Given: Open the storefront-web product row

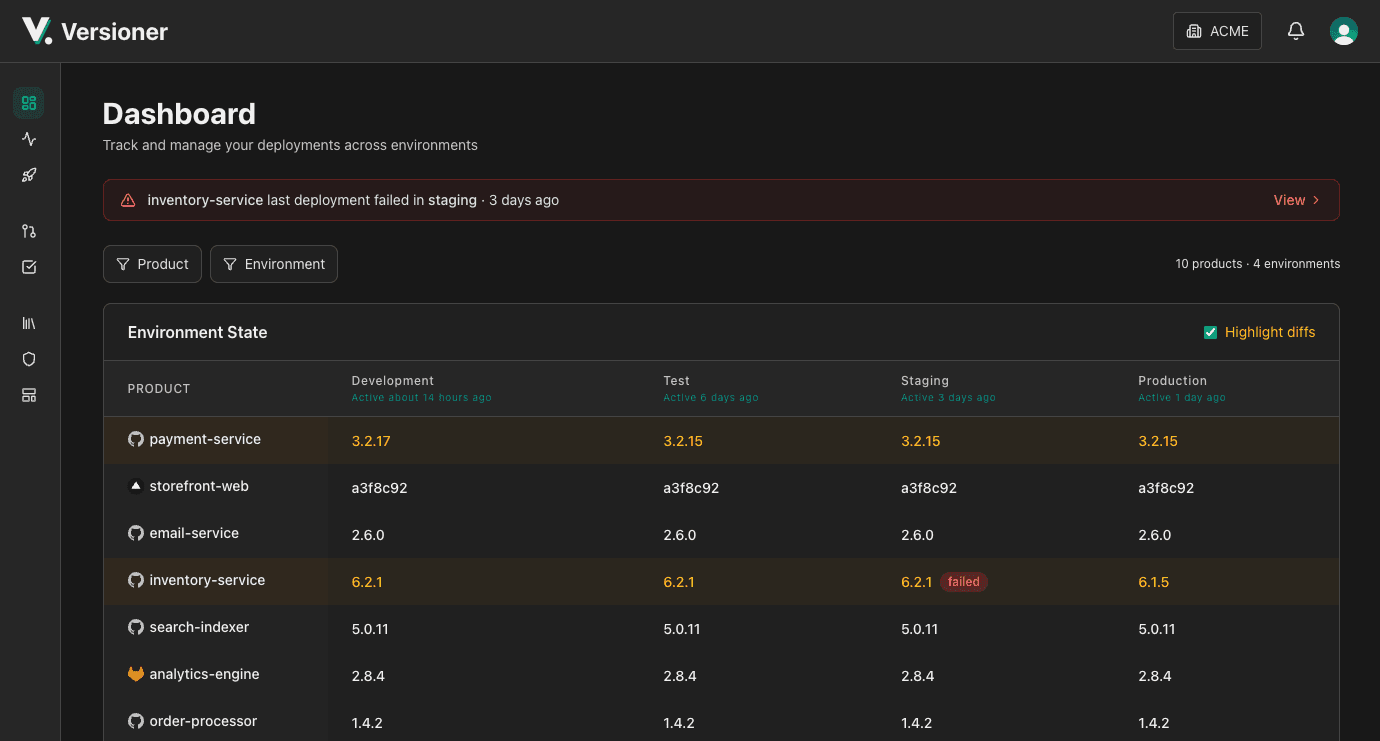Looking at the screenshot, I should 721,487.
